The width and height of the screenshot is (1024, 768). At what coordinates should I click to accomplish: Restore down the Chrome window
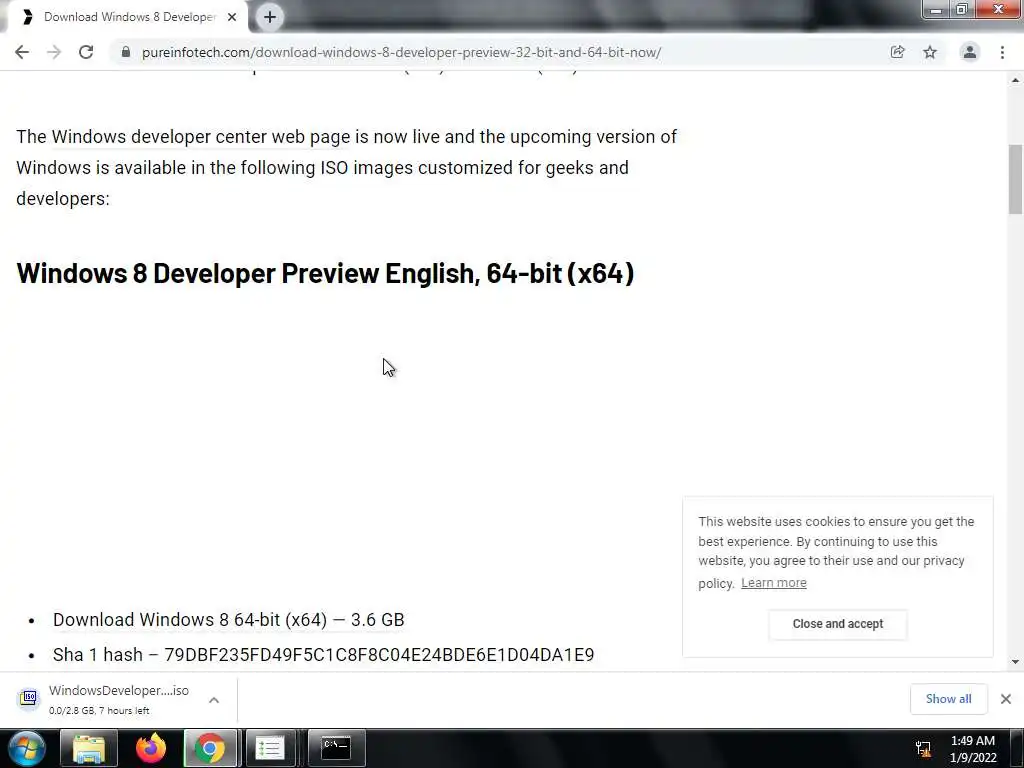coord(962,9)
